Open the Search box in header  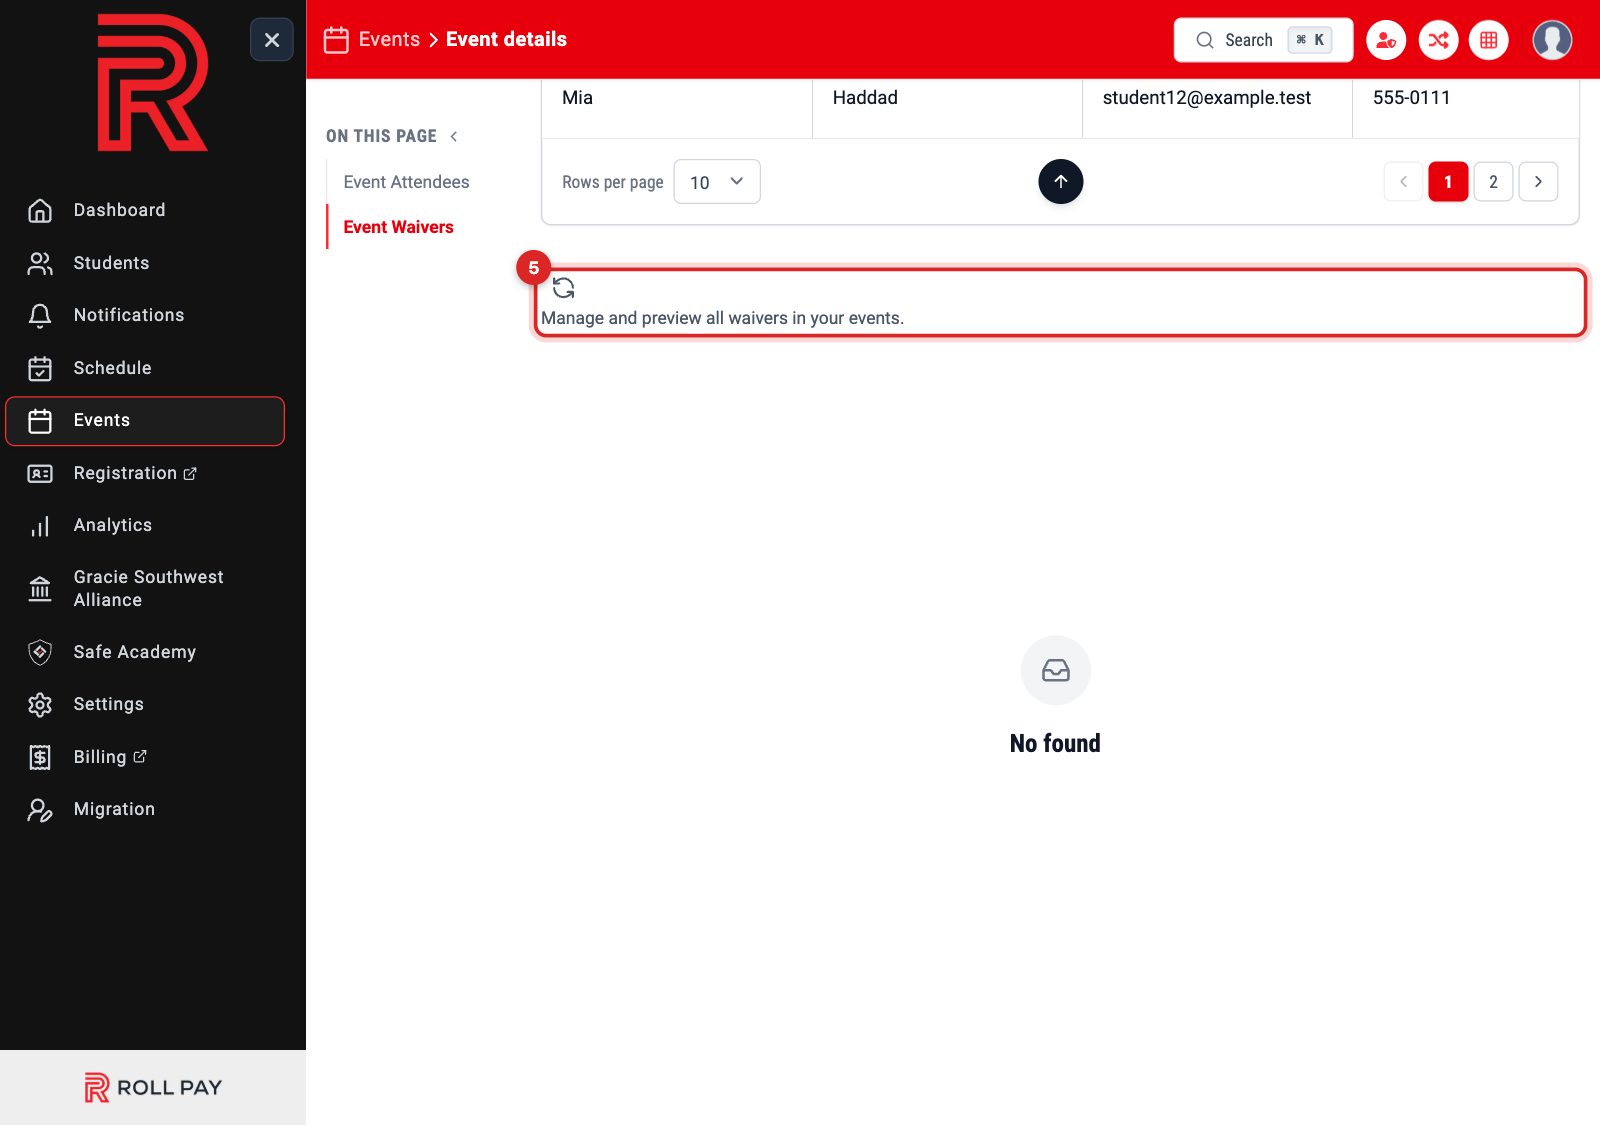tap(1263, 40)
